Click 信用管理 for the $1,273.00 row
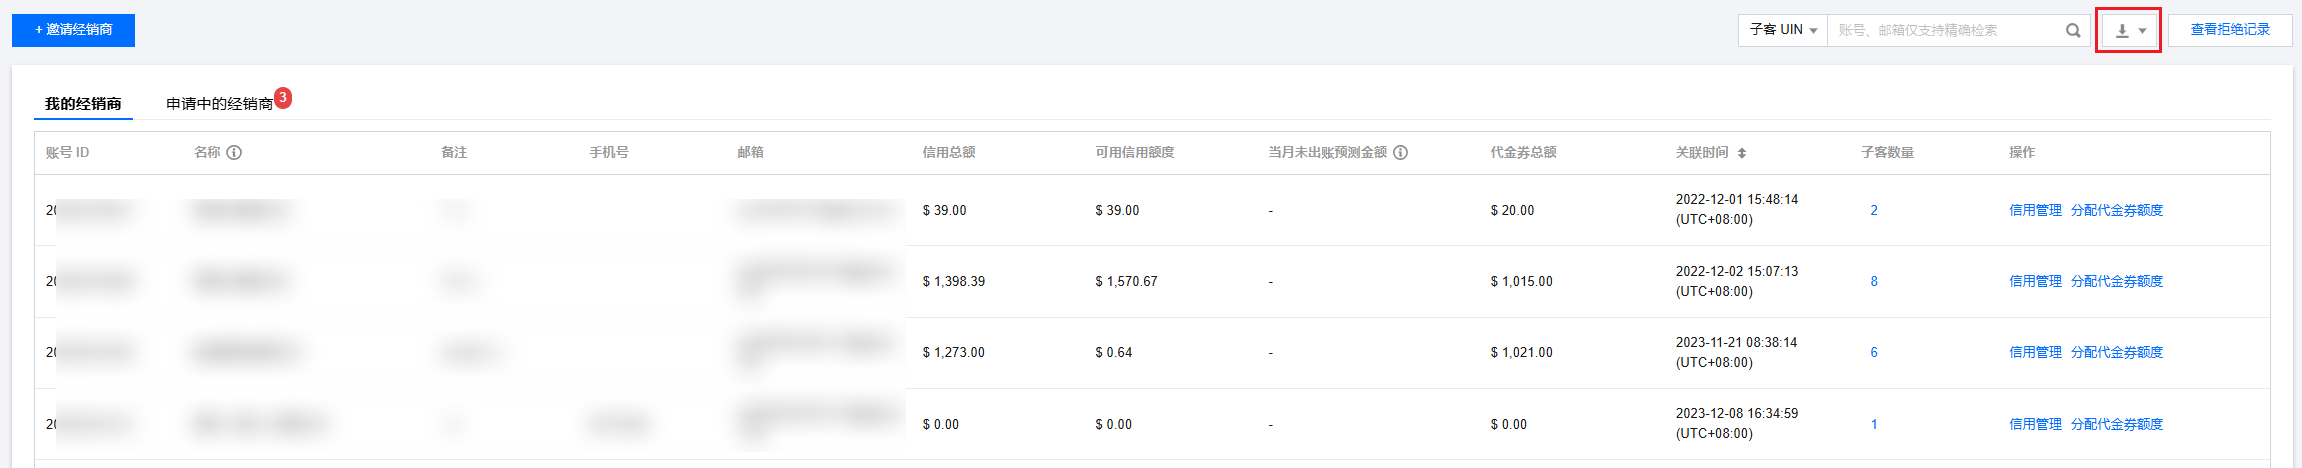 pyautogui.click(x=2035, y=352)
